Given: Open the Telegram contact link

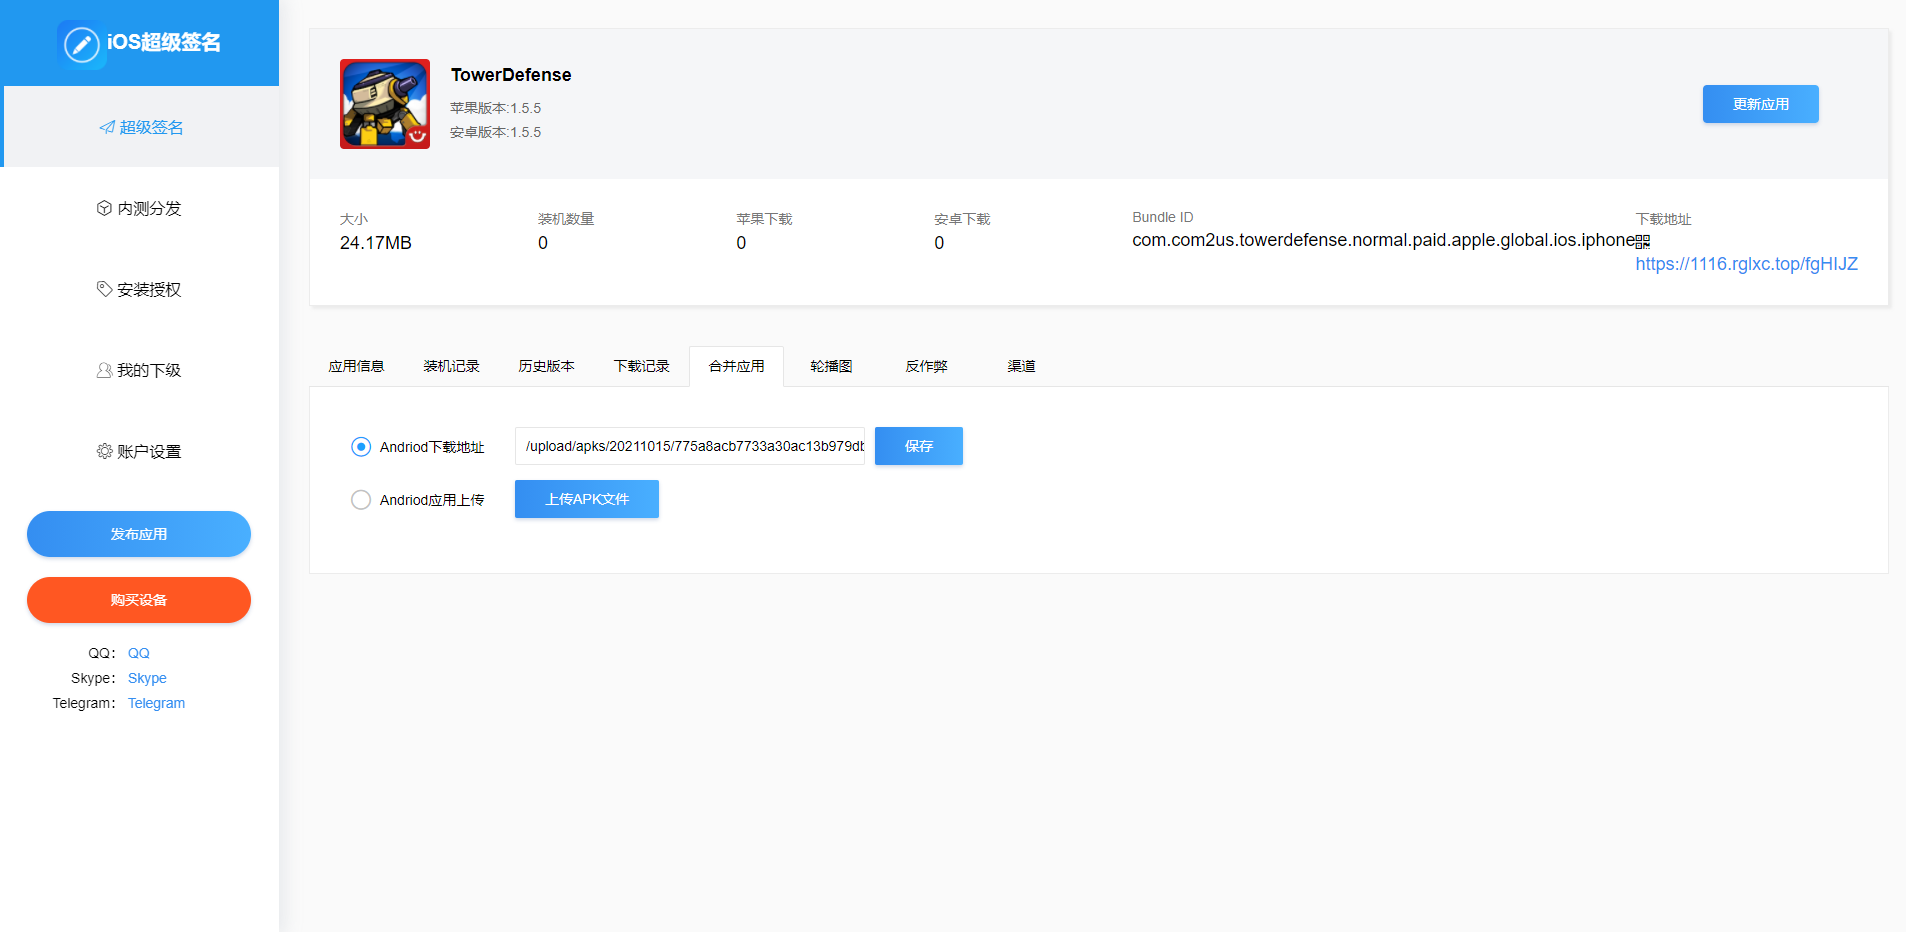Looking at the screenshot, I should click(156, 703).
